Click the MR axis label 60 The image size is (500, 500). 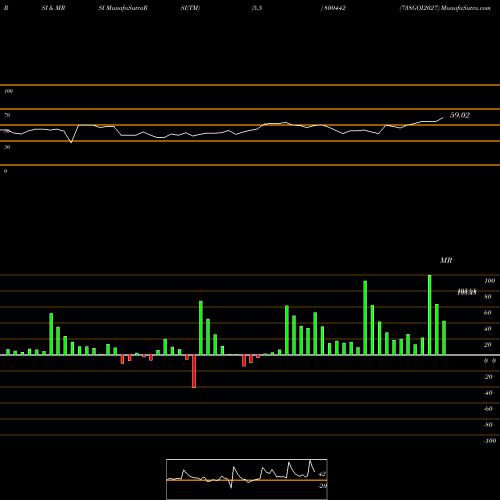point(488,313)
